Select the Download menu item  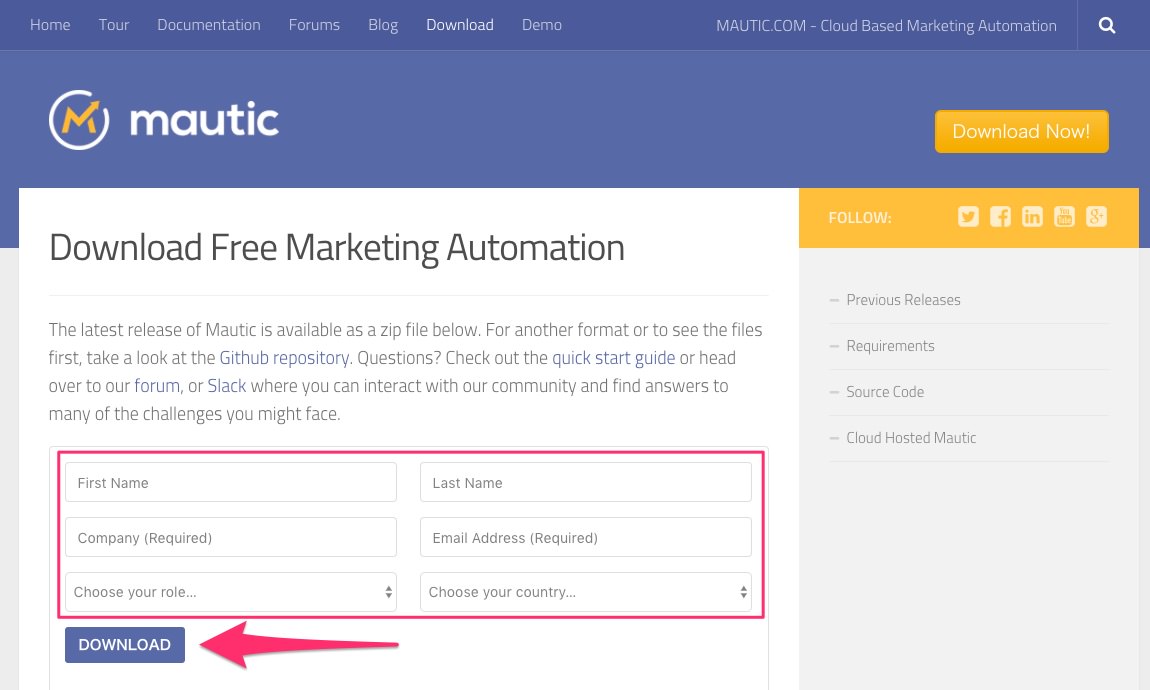pyautogui.click(x=460, y=25)
